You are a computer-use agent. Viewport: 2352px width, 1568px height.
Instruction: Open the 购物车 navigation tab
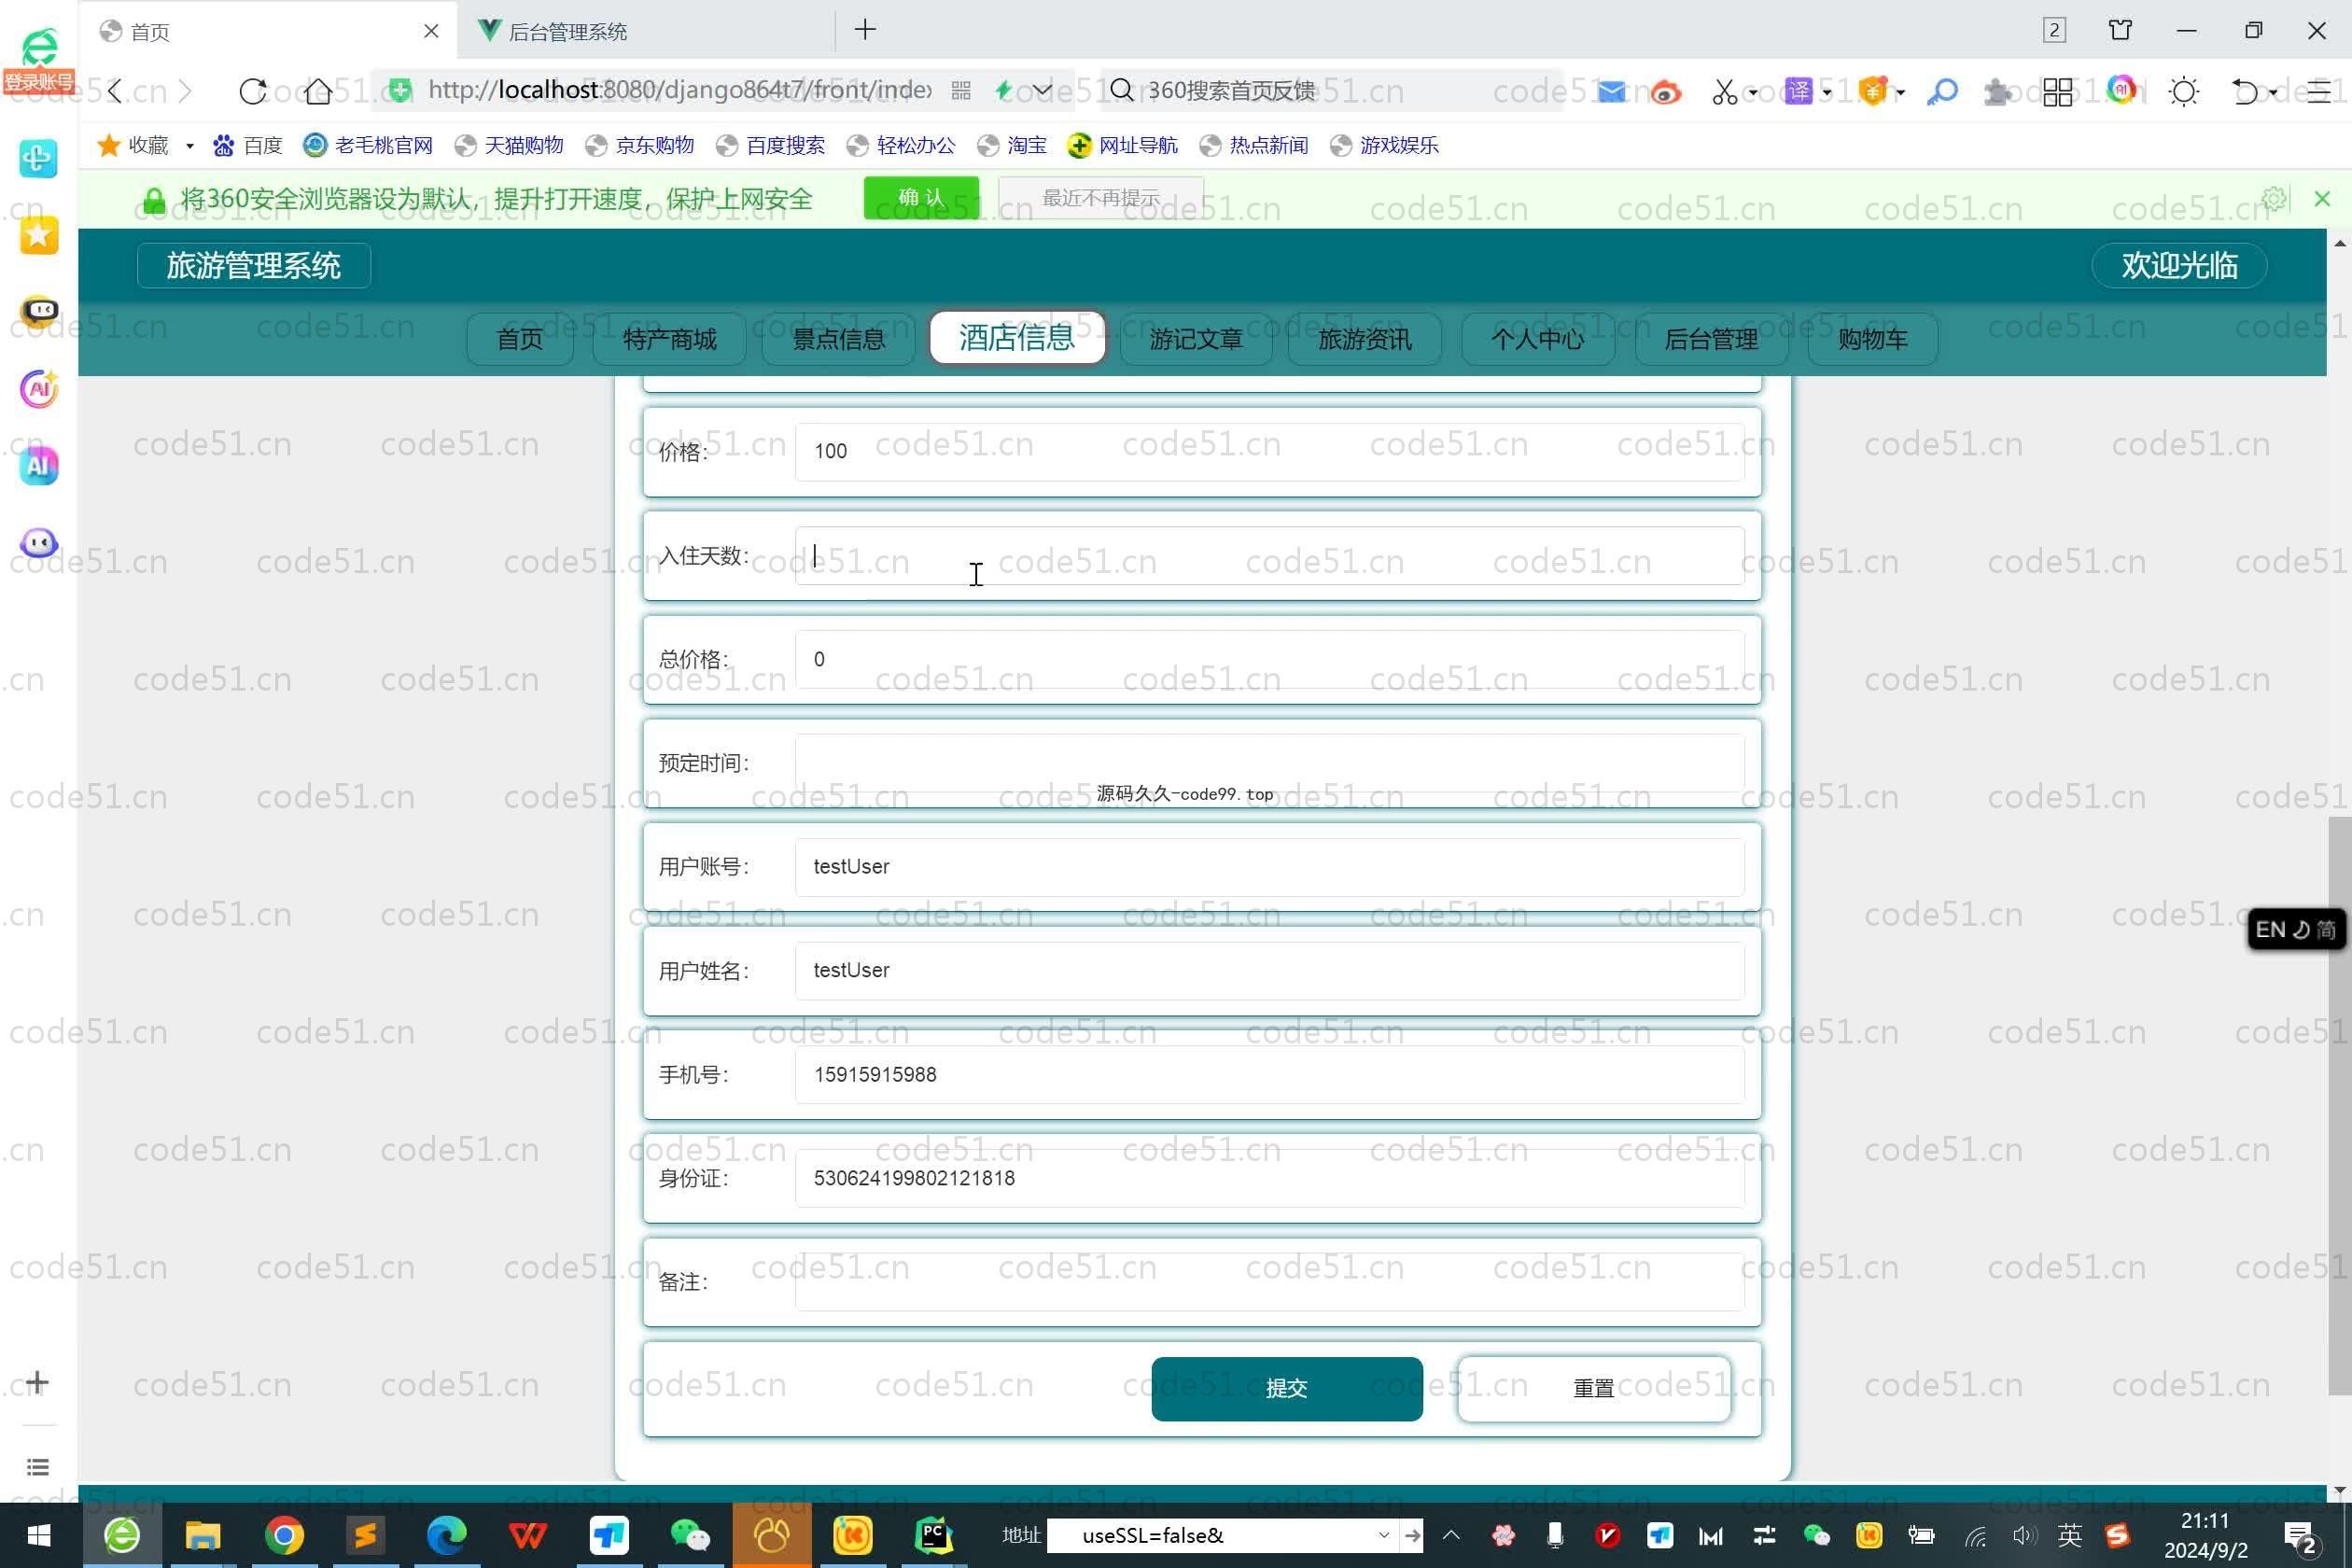click(1873, 339)
